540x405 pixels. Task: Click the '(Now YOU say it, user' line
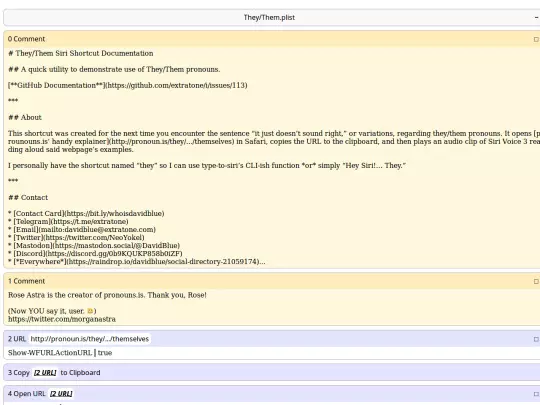coord(52,311)
